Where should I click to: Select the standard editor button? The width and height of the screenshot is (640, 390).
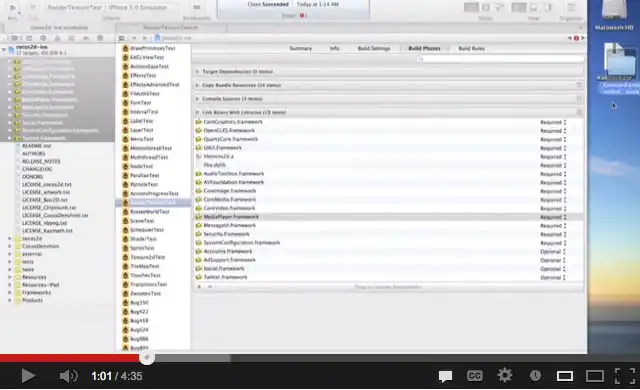tap(471, 7)
